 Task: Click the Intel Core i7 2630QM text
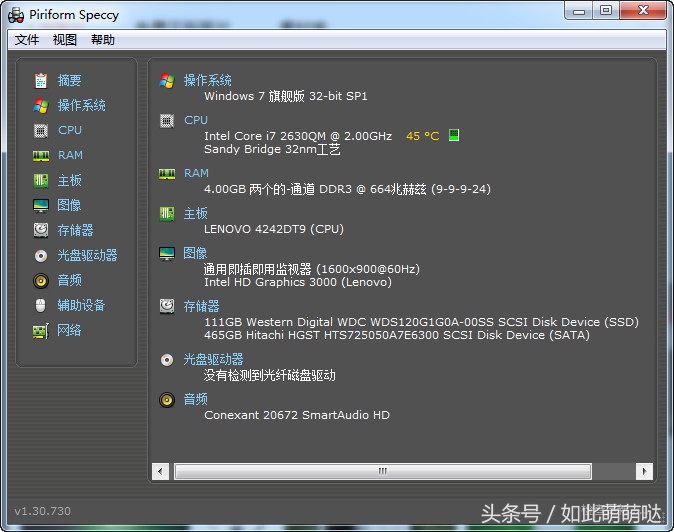(x=298, y=136)
